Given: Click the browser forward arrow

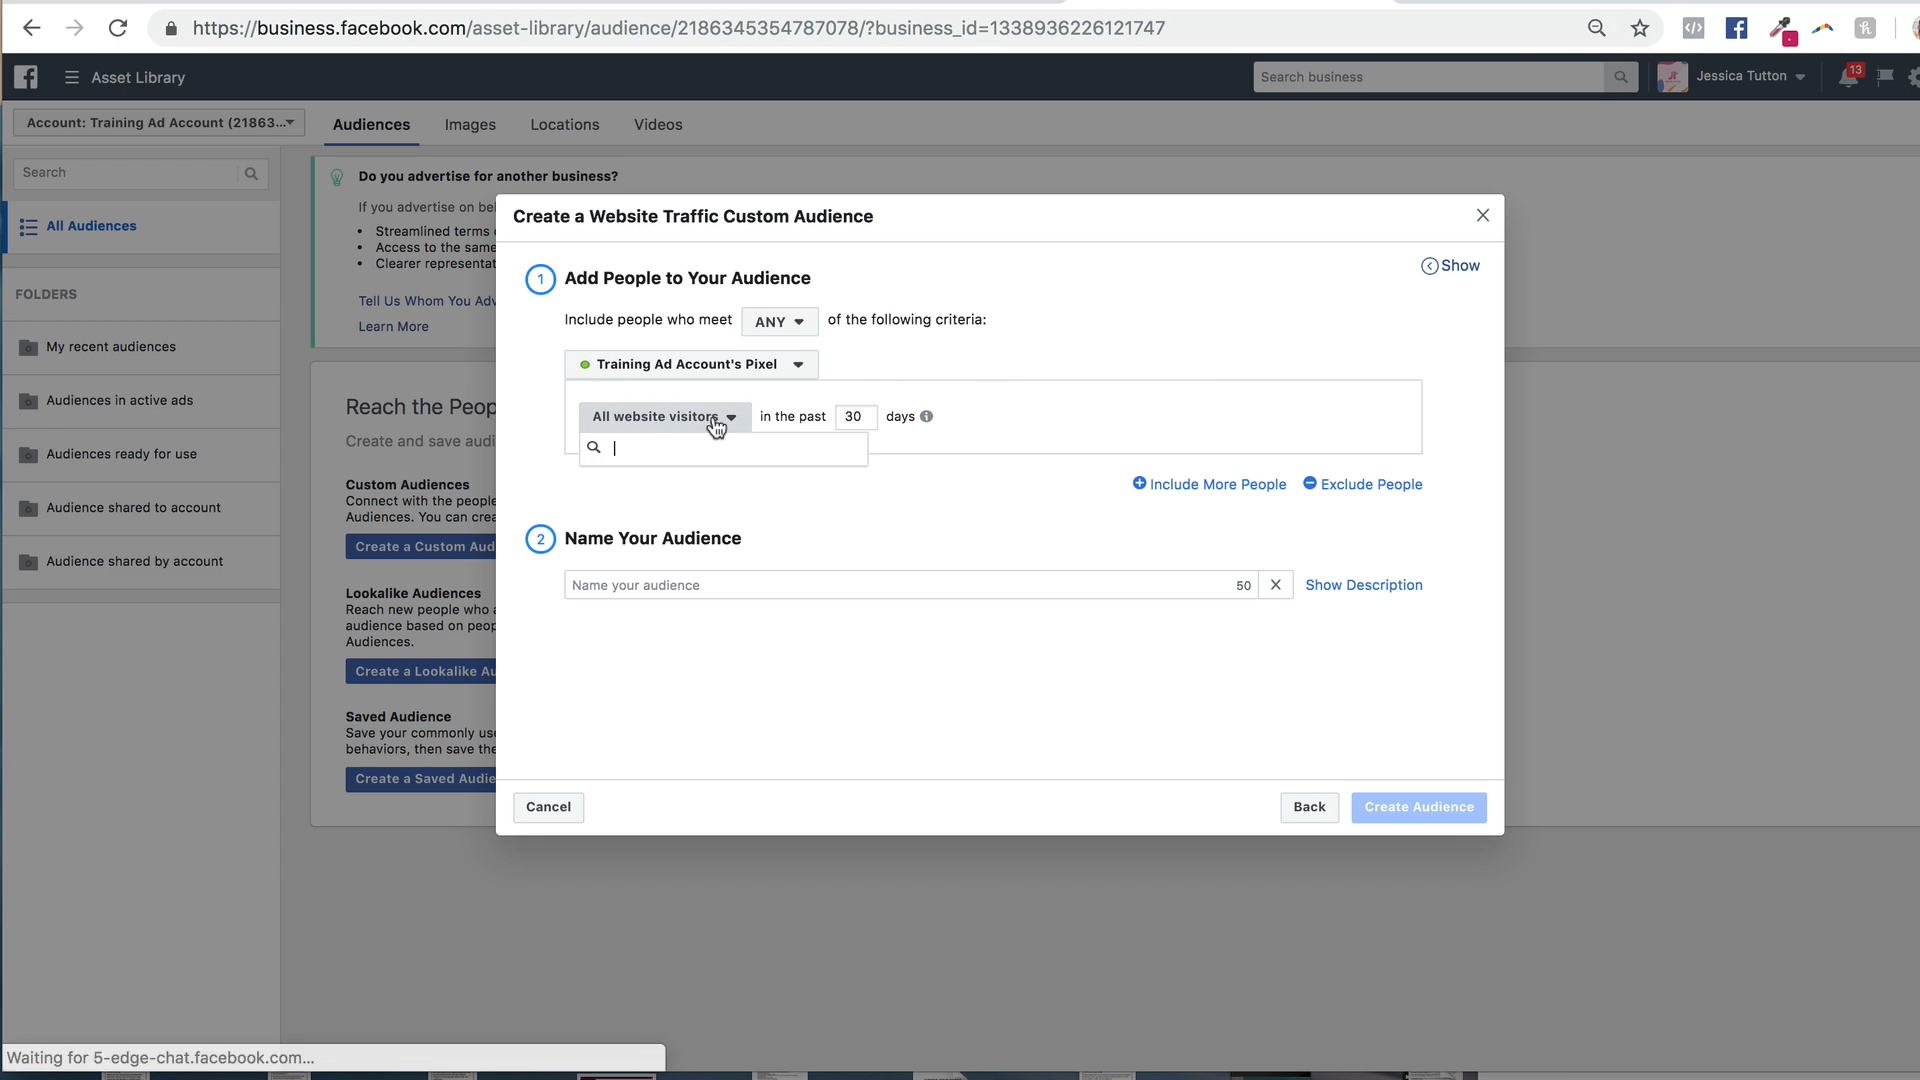Looking at the screenshot, I should click(74, 28).
